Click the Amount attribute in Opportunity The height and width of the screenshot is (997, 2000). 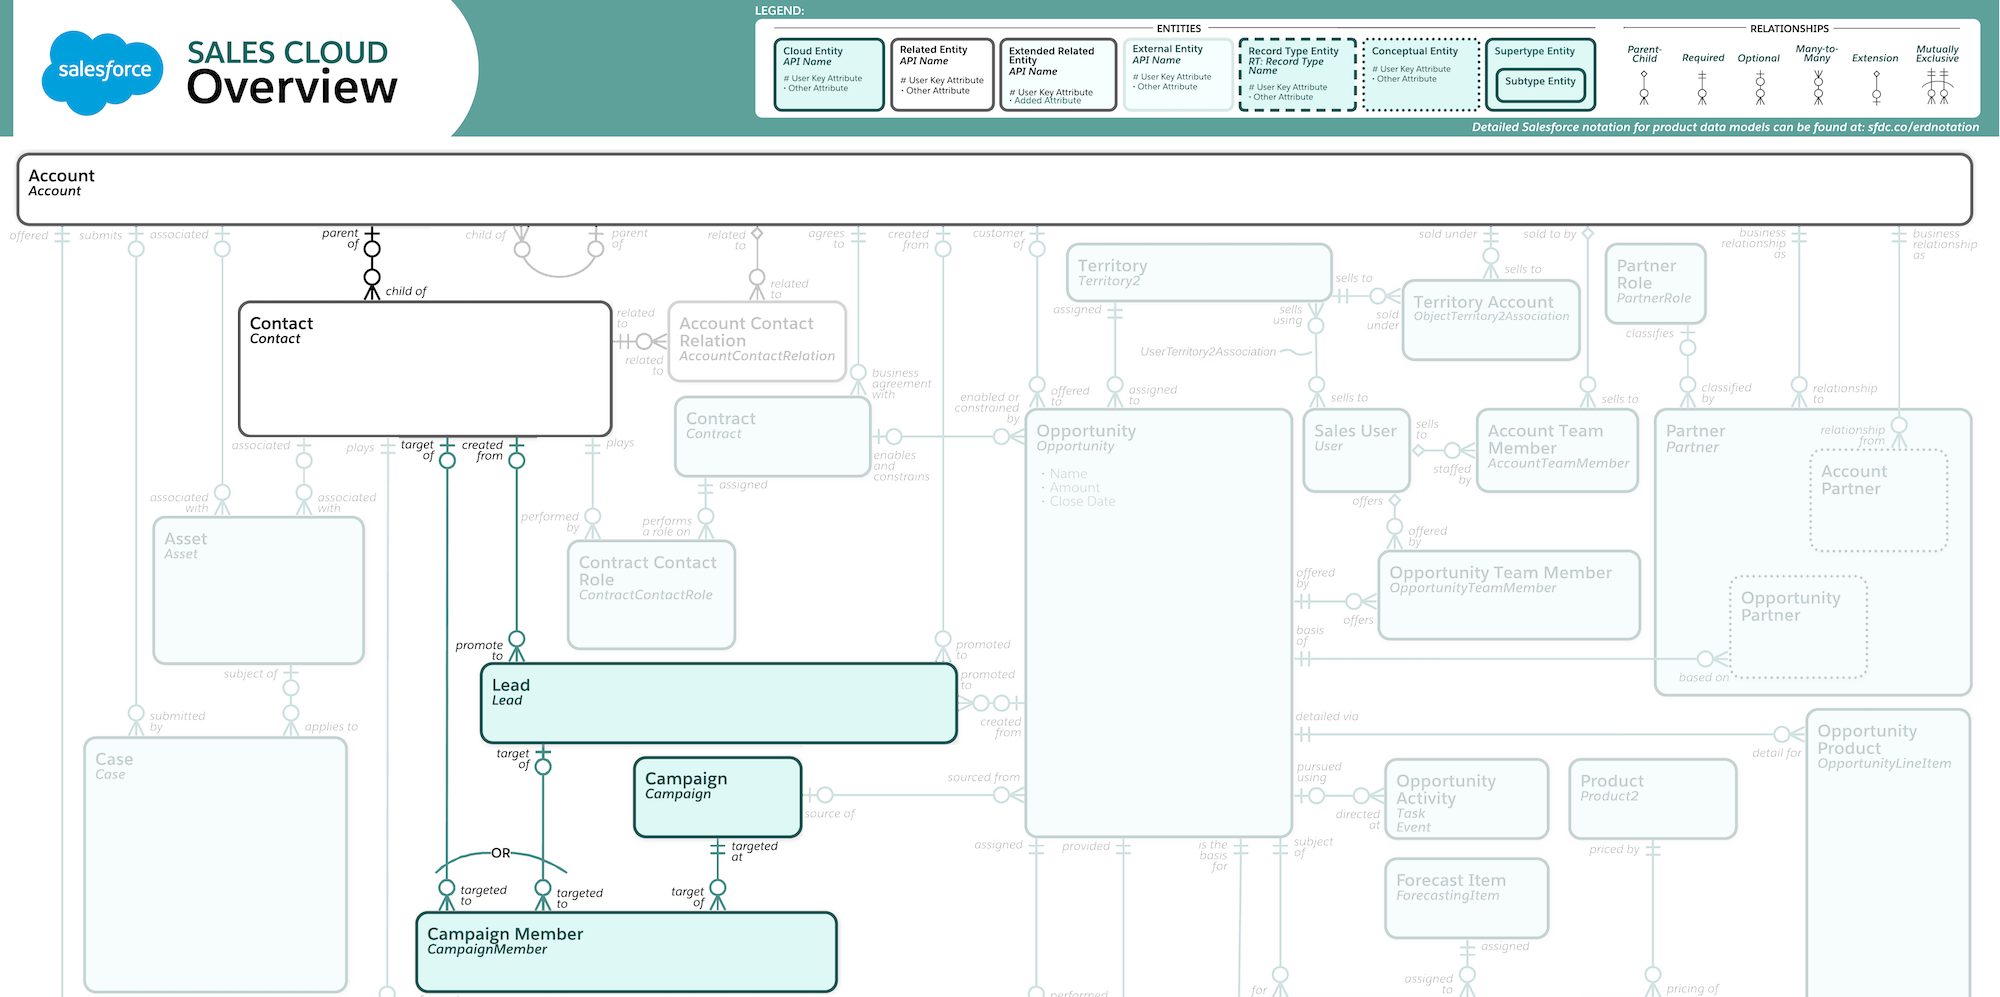click(x=1074, y=488)
